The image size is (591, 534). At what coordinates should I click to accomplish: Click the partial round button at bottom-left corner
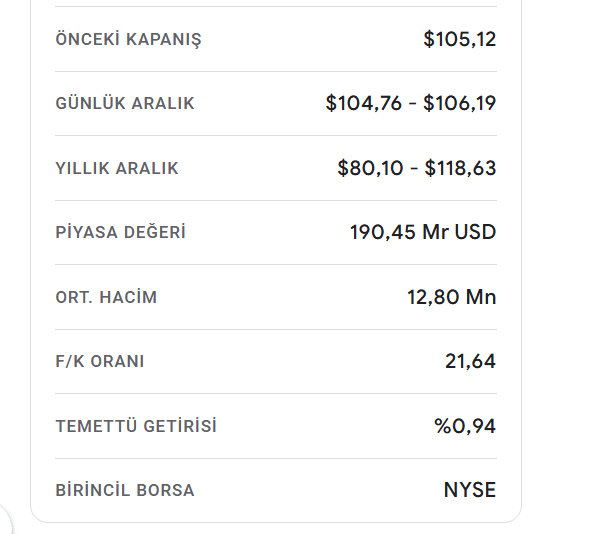[5, 520]
